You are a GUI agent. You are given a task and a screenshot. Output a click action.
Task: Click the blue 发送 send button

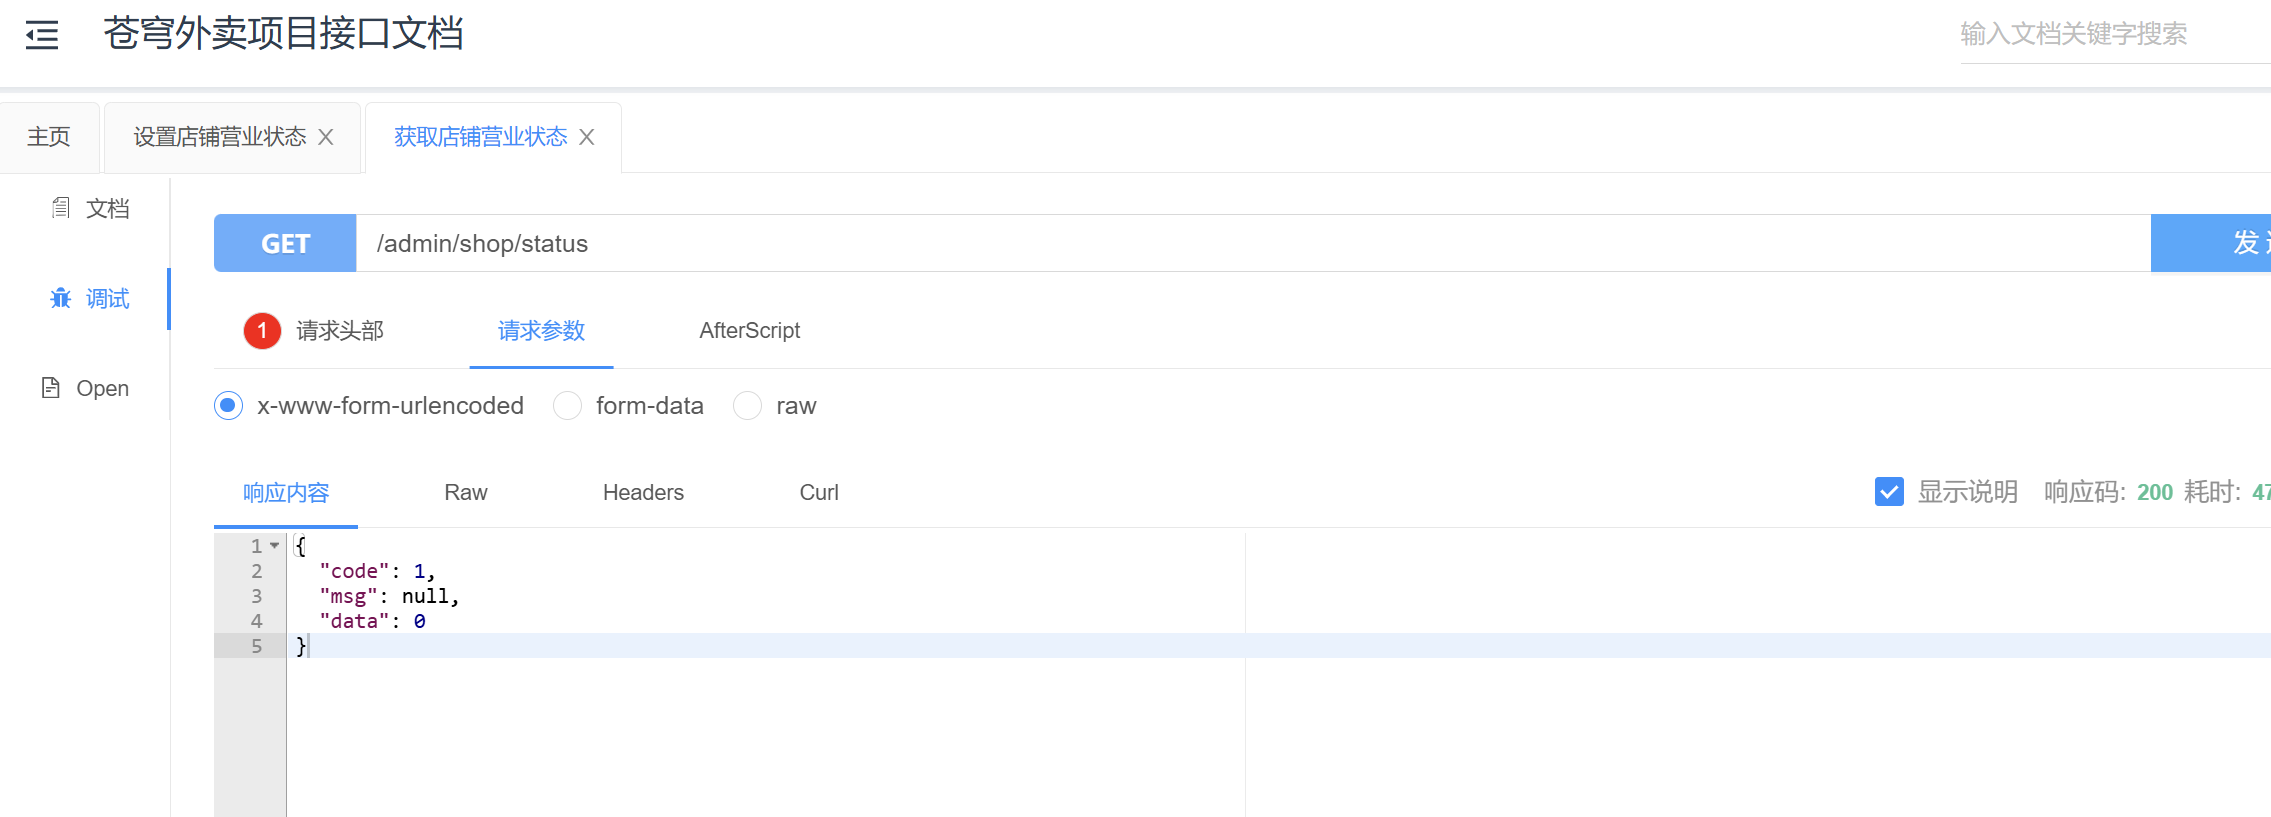click(2210, 243)
